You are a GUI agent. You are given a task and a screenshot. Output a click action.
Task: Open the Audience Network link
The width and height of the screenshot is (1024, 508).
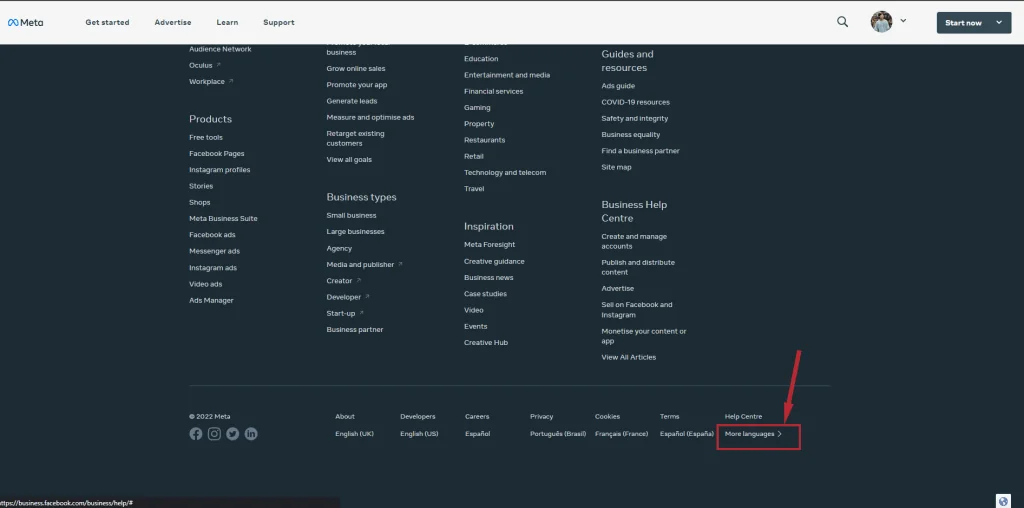[220, 49]
